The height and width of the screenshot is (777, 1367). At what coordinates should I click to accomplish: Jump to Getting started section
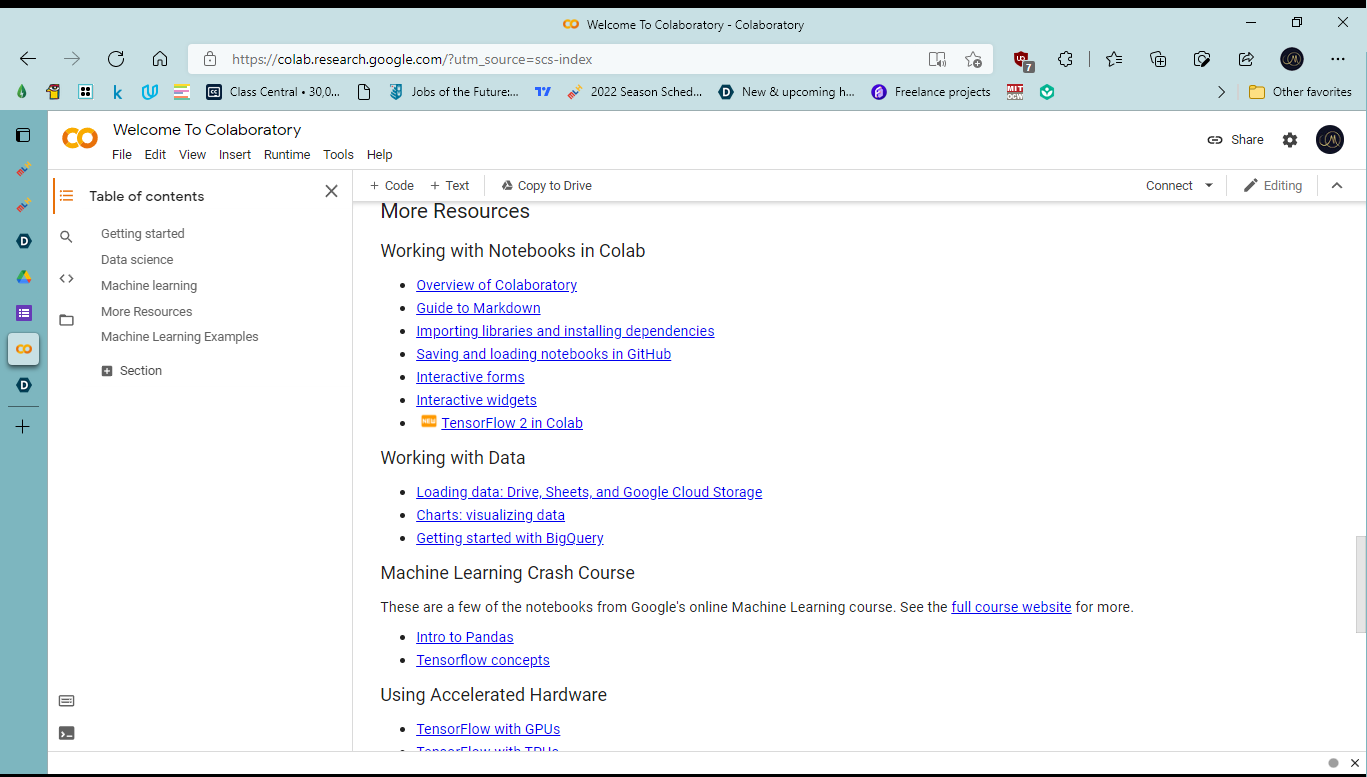point(143,234)
